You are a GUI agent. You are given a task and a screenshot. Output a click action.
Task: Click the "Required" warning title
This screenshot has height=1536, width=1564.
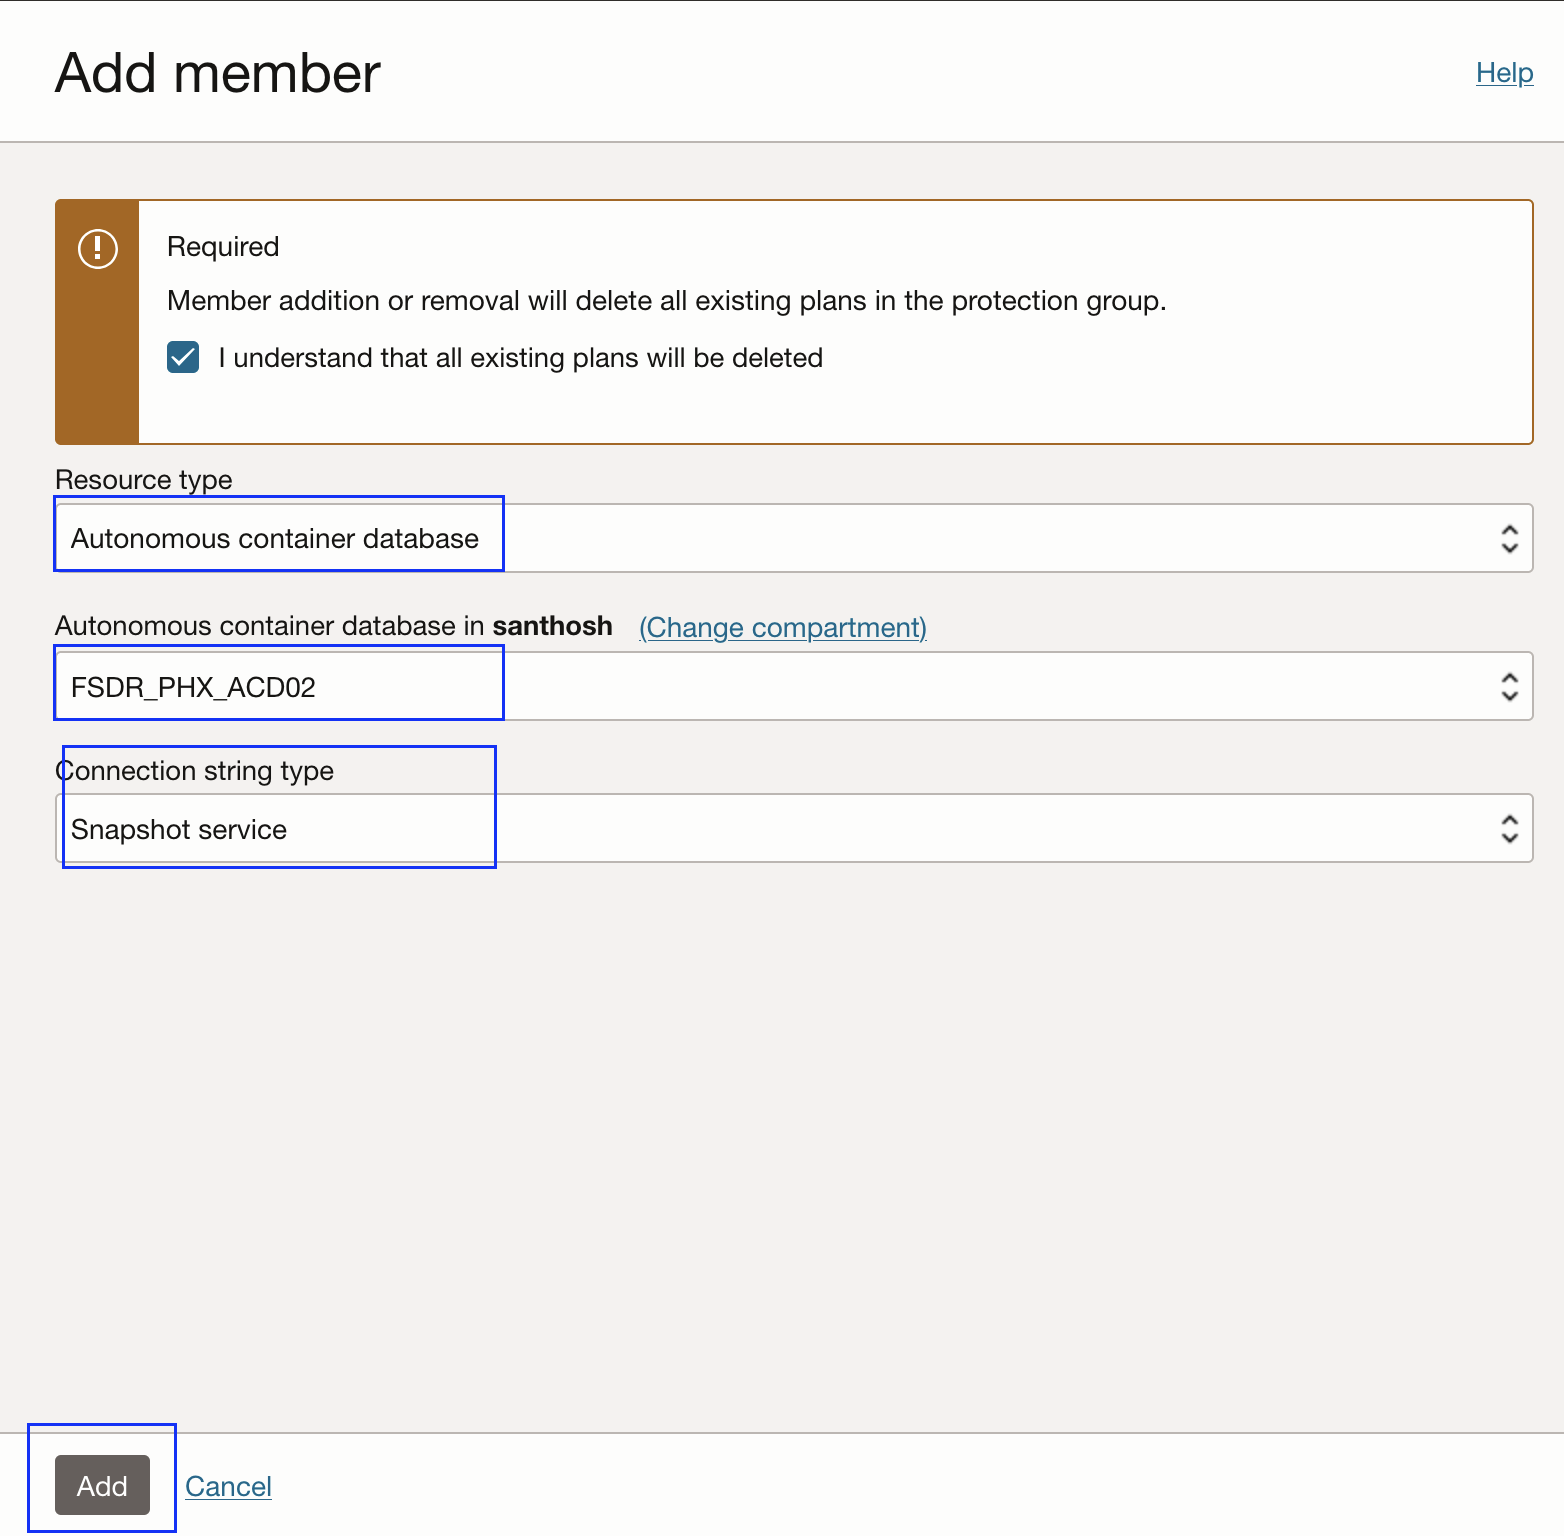(x=223, y=247)
